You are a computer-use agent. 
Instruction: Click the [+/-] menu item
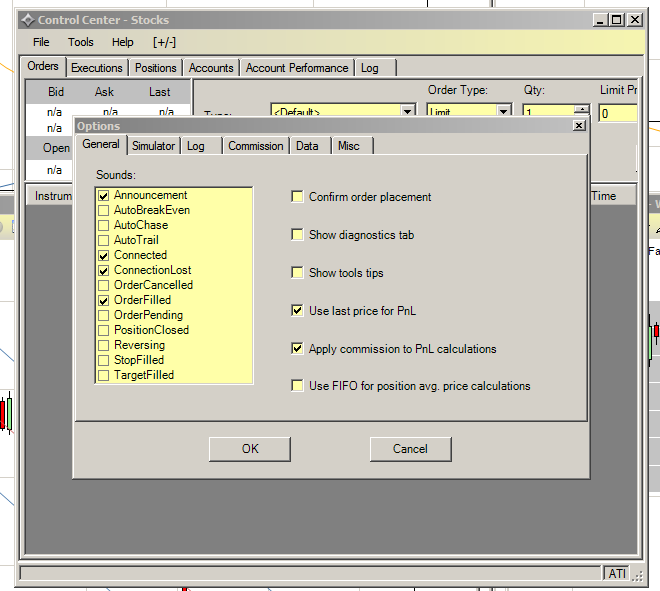click(x=164, y=42)
